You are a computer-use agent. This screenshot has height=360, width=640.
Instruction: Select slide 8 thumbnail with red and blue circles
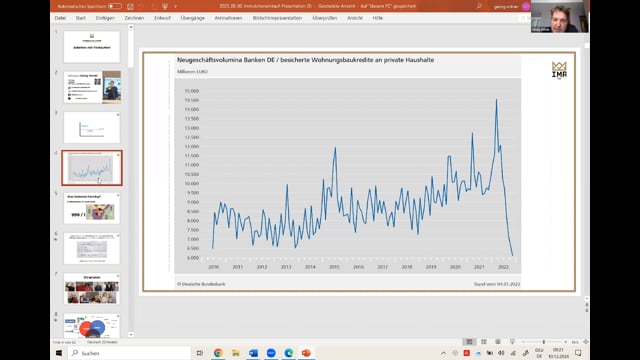(x=92, y=326)
